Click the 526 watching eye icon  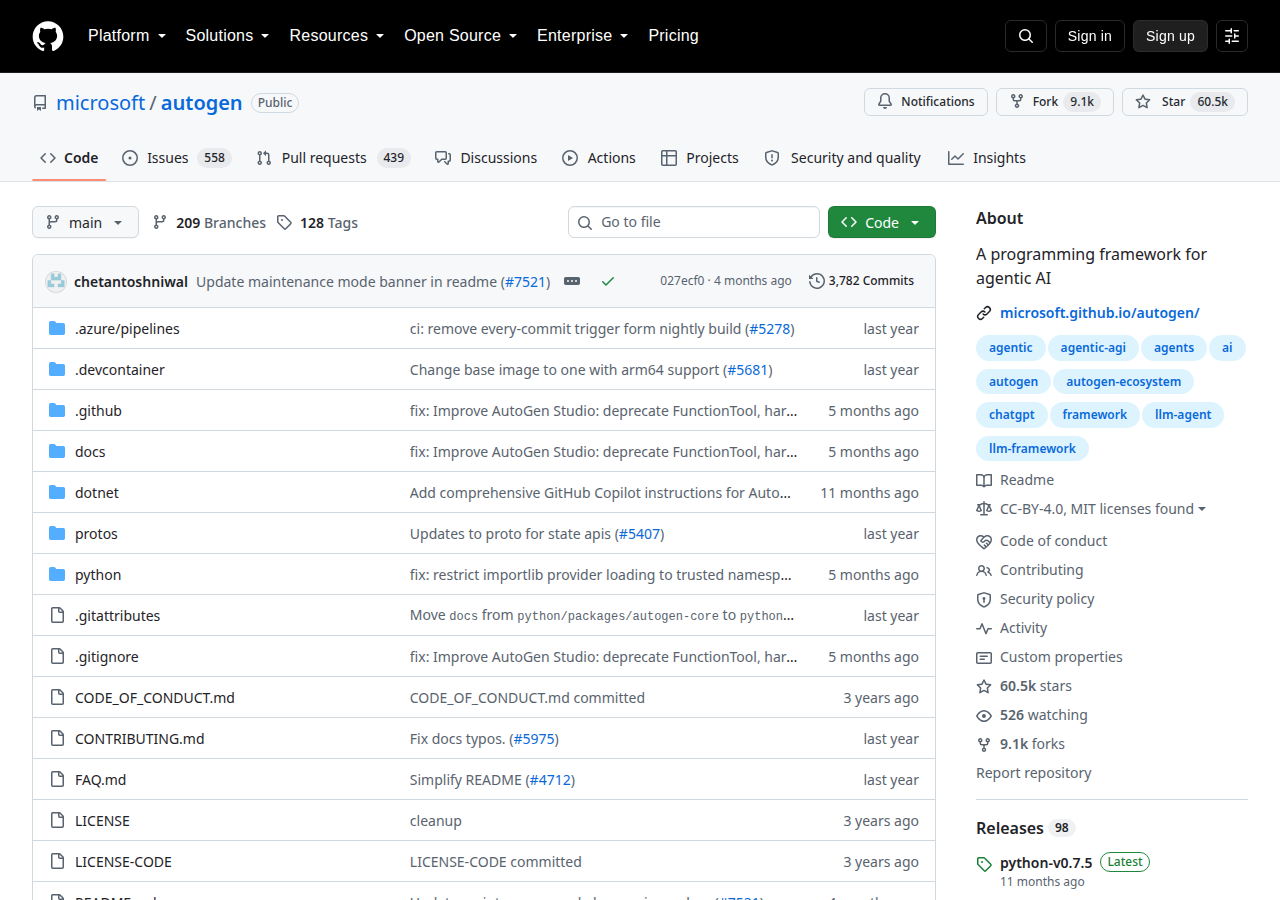(984, 715)
